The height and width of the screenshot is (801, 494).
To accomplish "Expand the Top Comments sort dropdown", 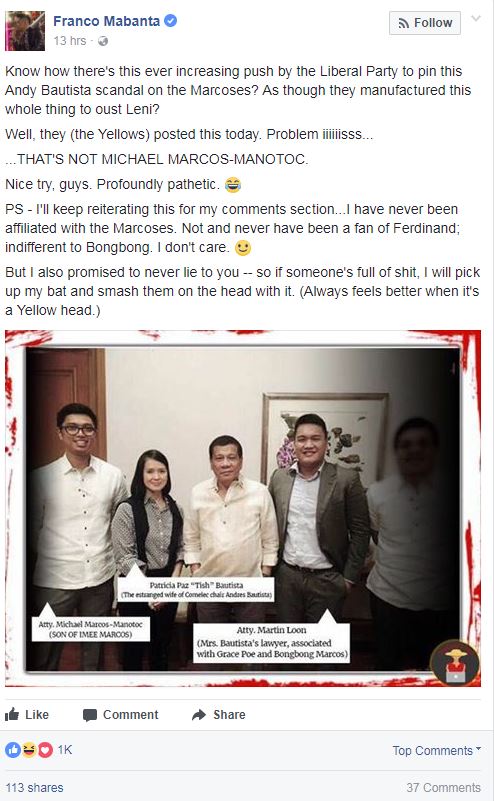I will tap(437, 750).
